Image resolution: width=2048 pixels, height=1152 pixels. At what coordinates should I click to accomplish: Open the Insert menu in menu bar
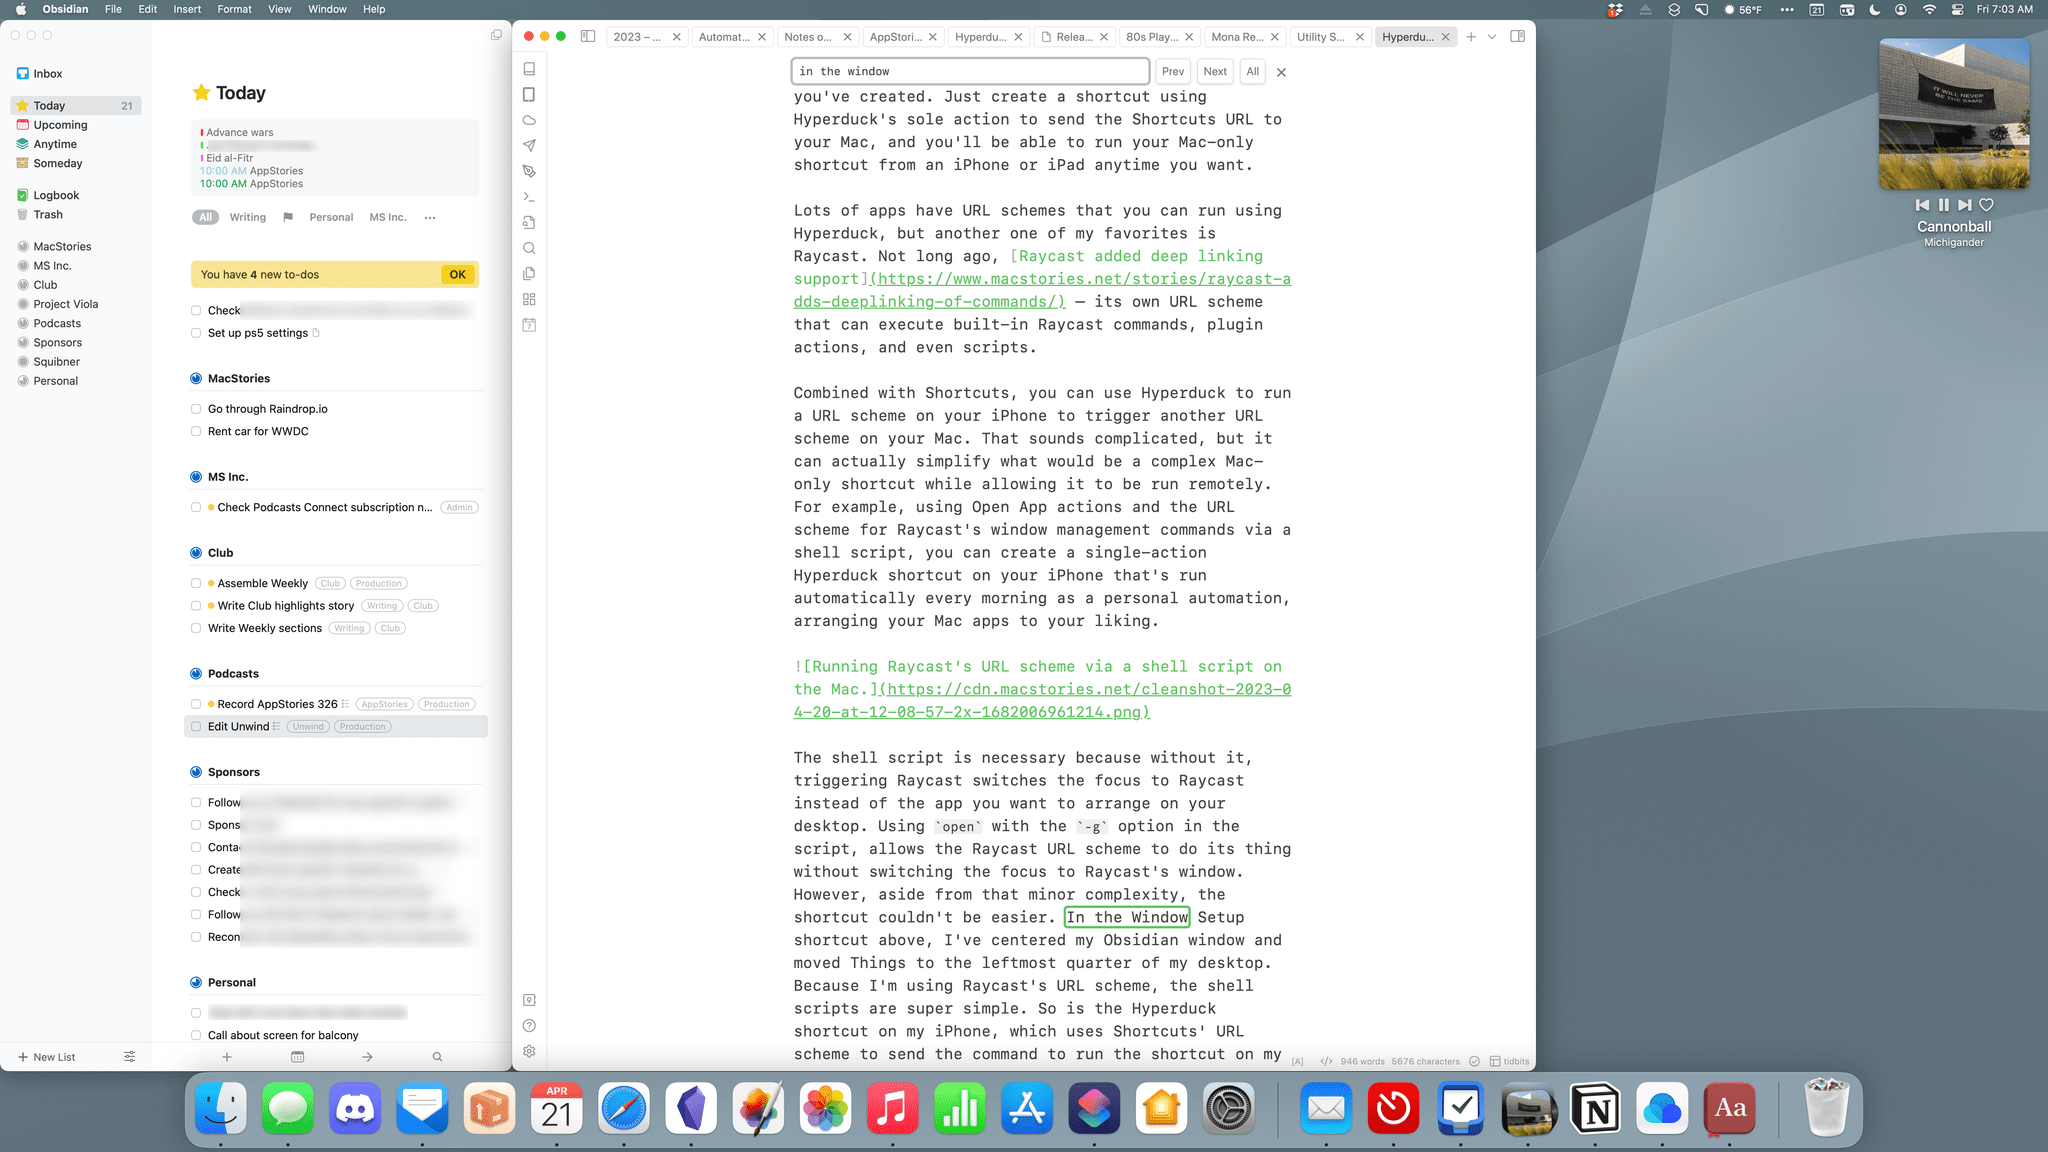click(x=187, y=9)
